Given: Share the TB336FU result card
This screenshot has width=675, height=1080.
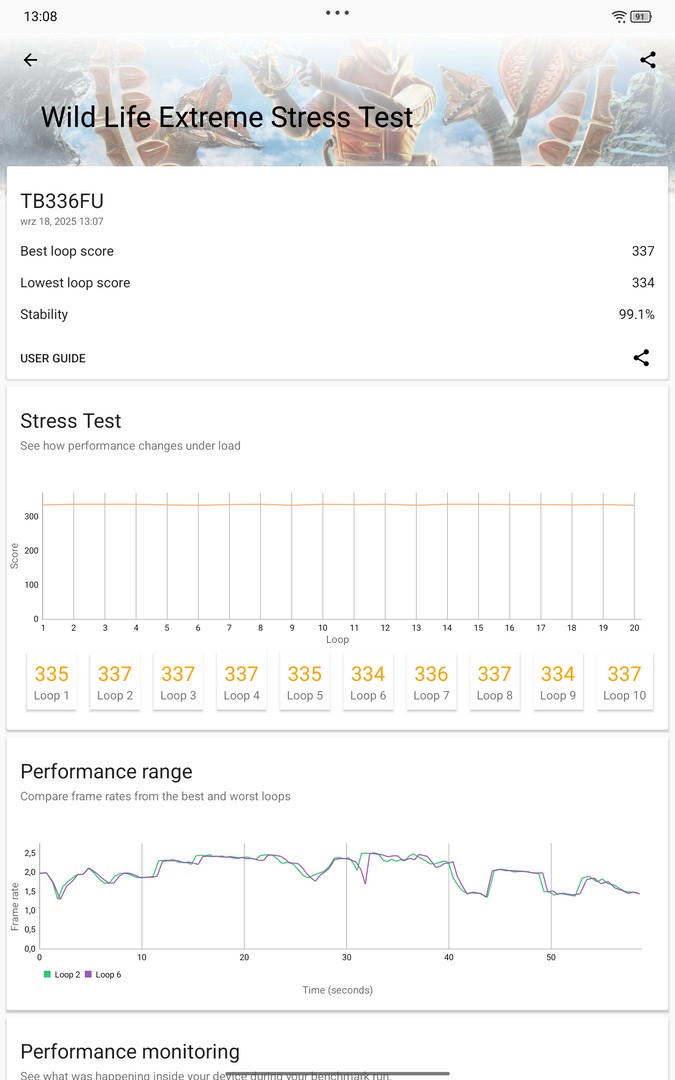Looking at the screenshot, I should click(641, 358).
